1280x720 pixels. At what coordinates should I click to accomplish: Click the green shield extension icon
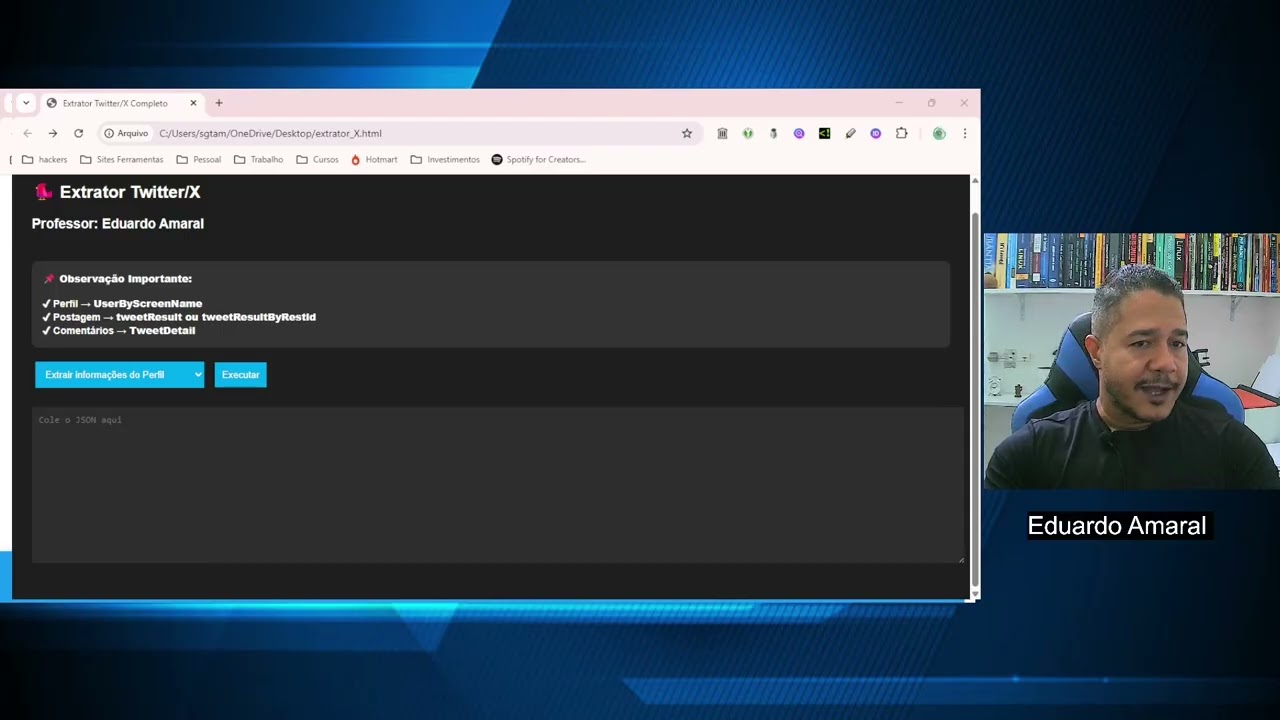point(747,133)
